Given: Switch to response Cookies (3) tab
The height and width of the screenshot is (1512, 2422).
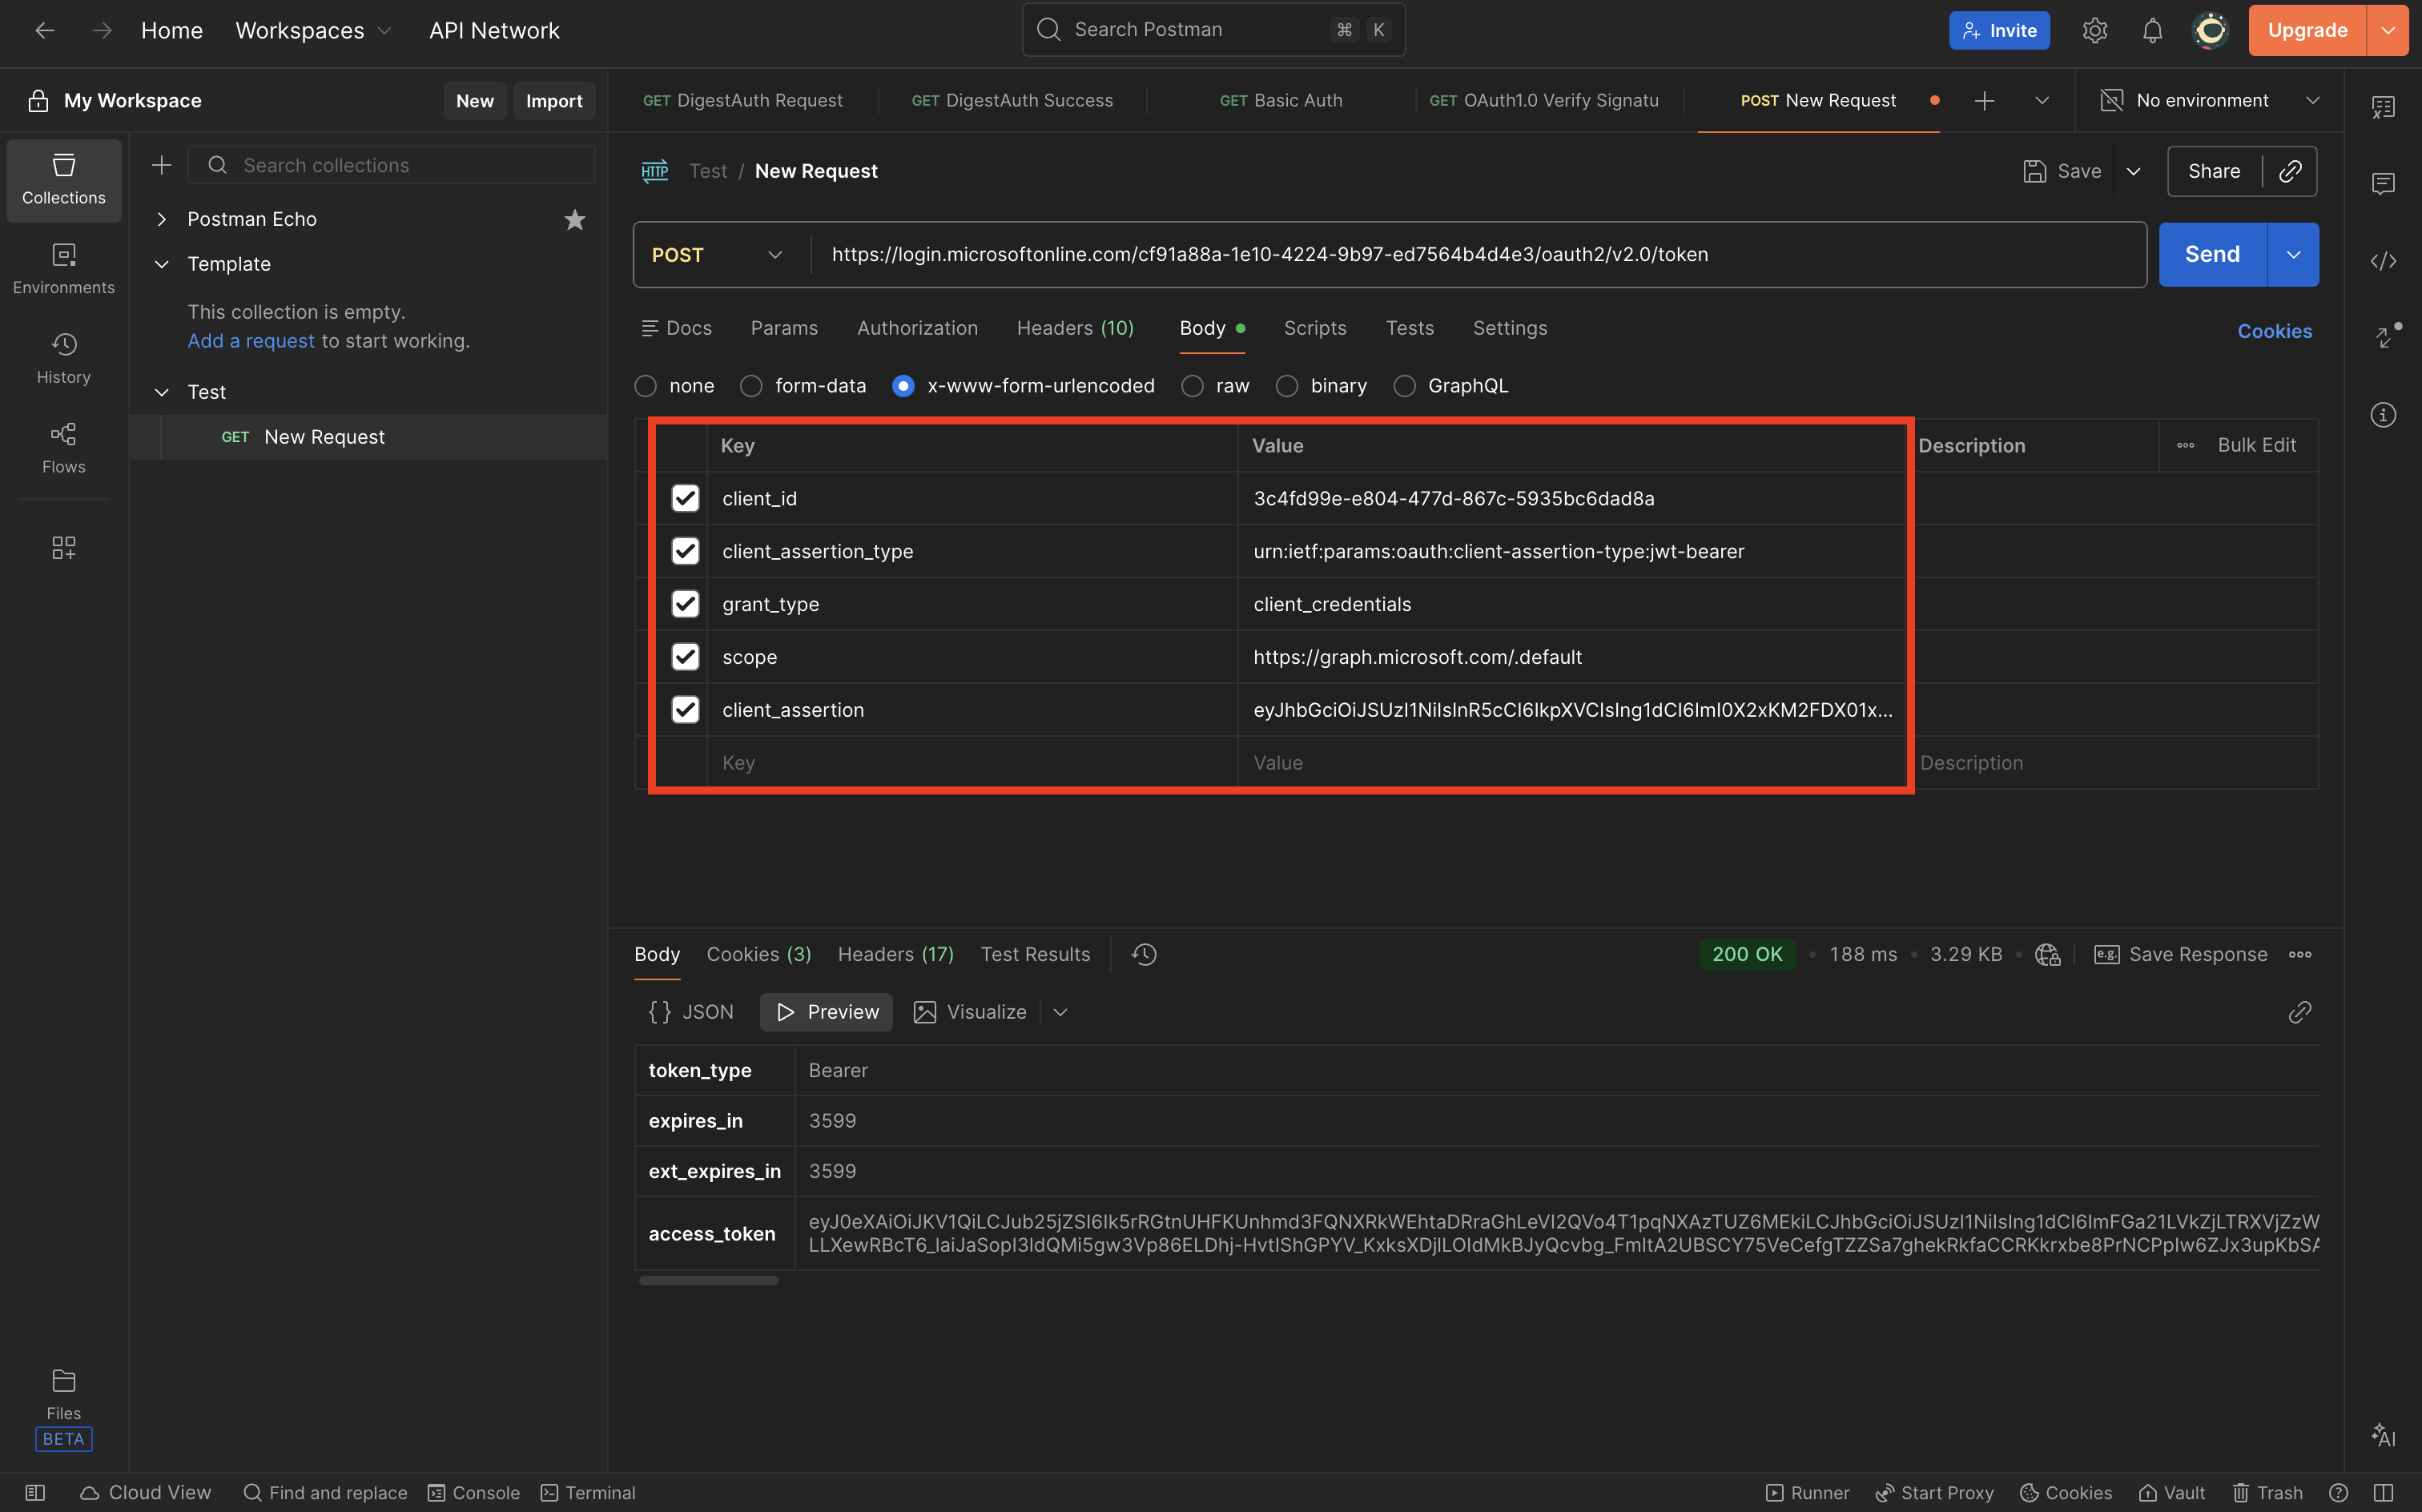Looking at the screenshot, I should point(758,954).
